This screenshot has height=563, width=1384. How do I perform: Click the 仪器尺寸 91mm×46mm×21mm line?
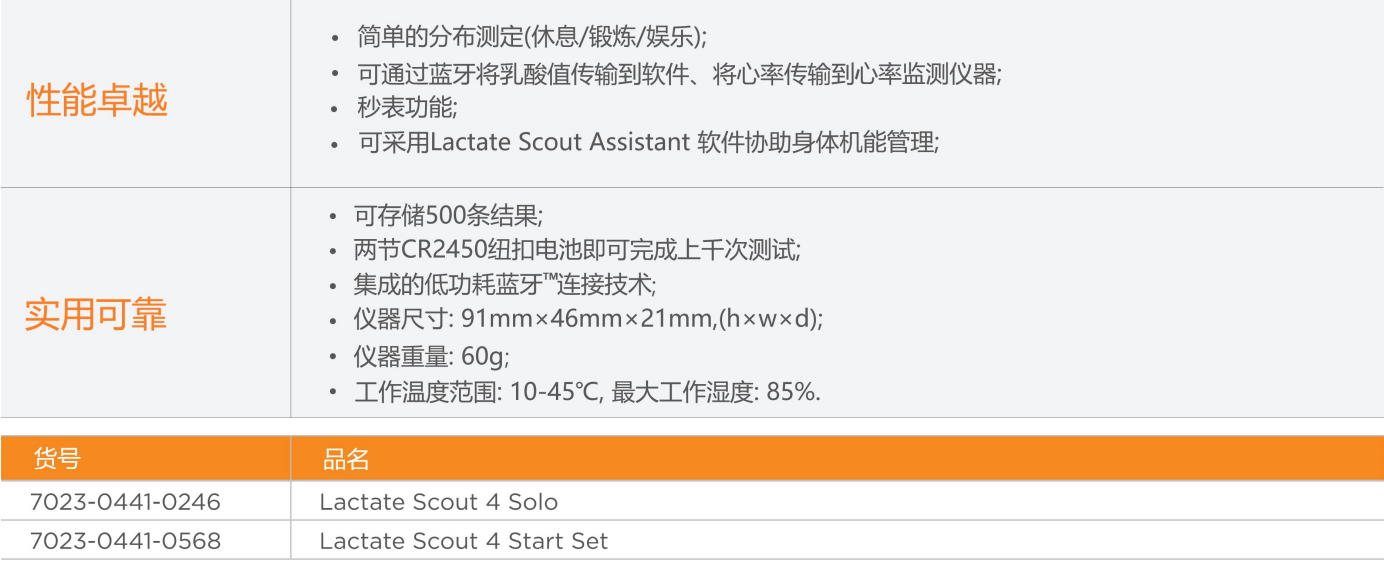589,320
